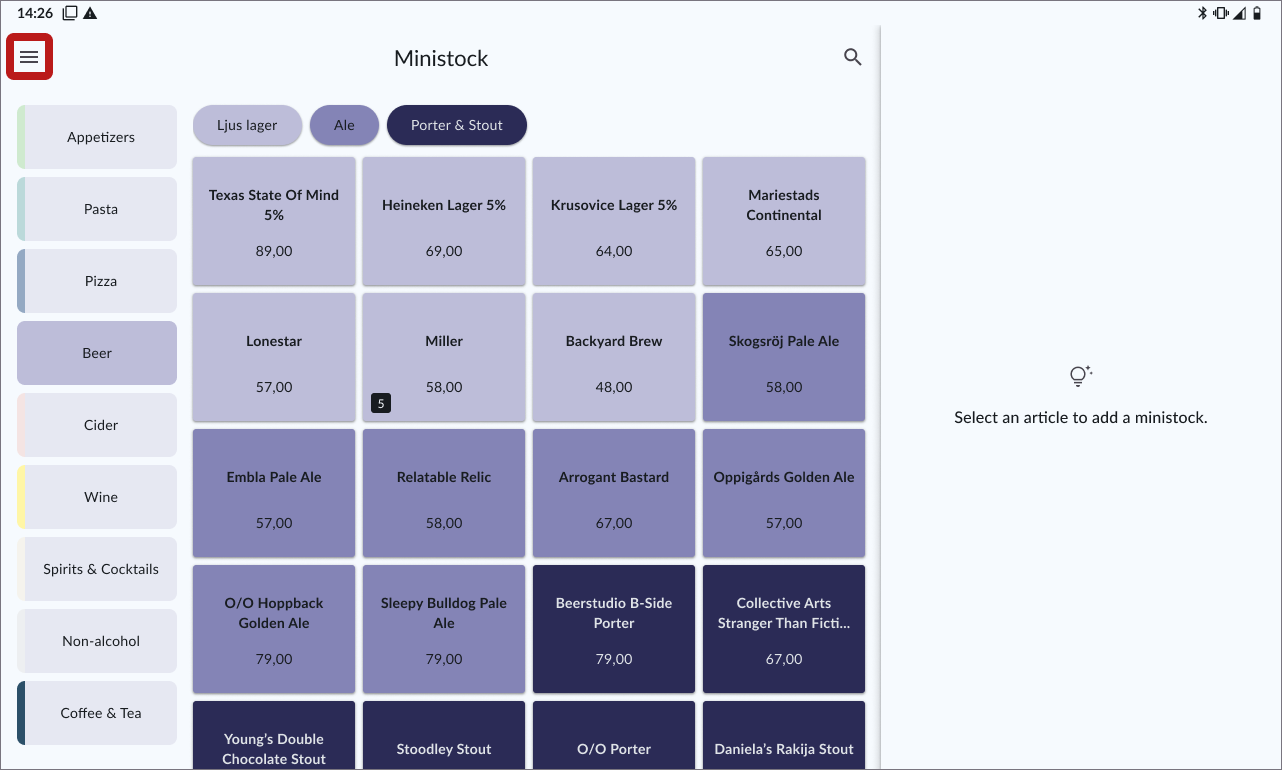
Task: Select Heineken Lager 5% article
Action: coord(444,221)
